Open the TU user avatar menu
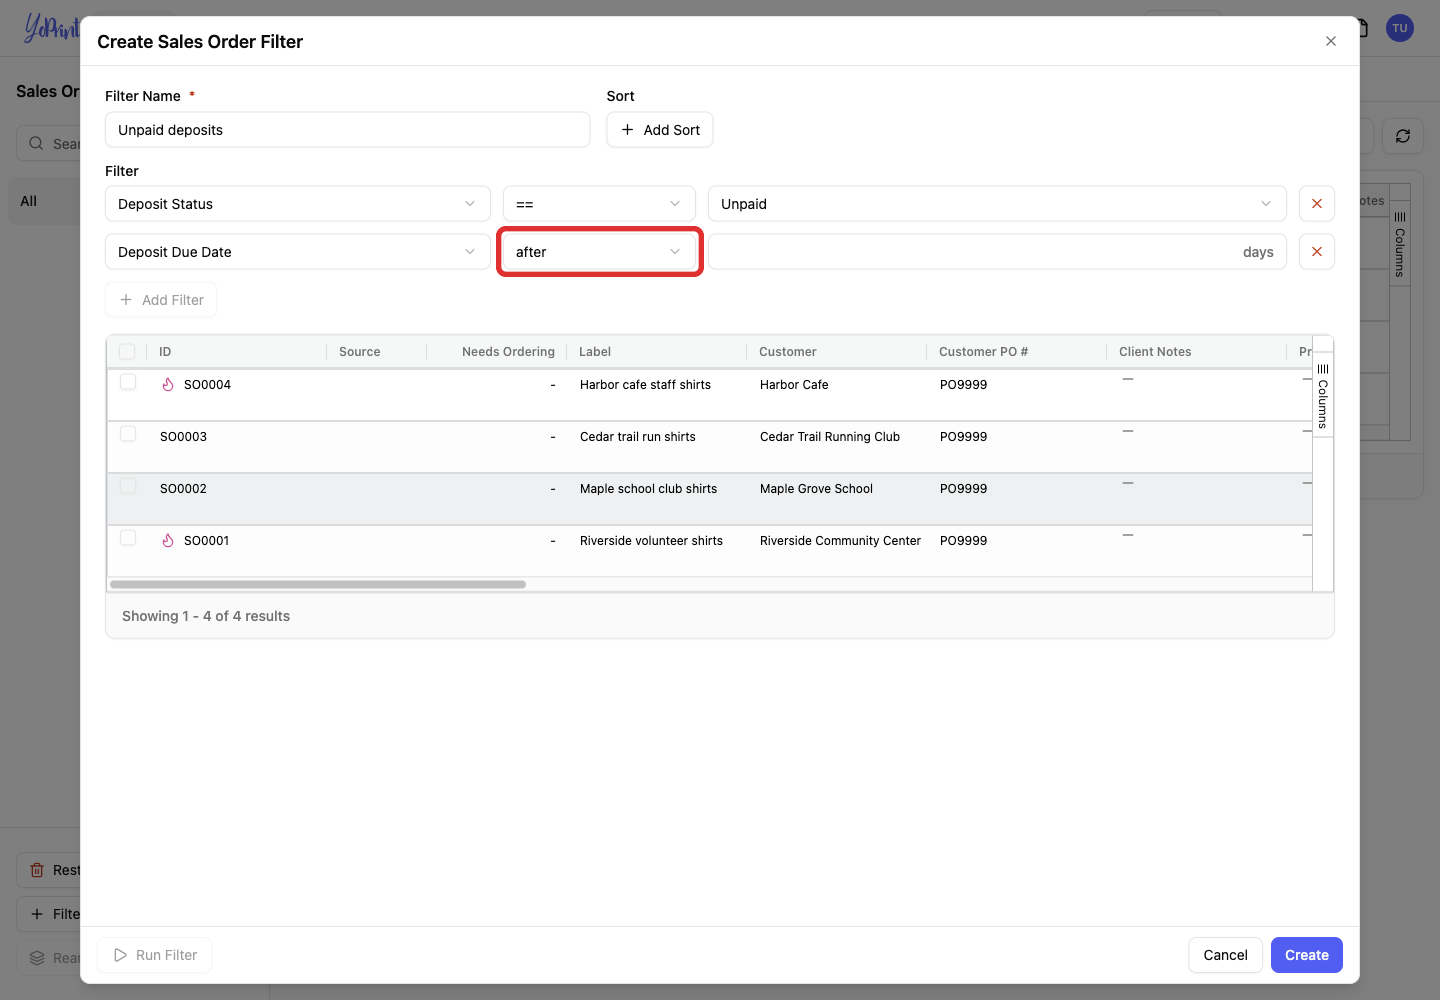 tap(1400, 28)
